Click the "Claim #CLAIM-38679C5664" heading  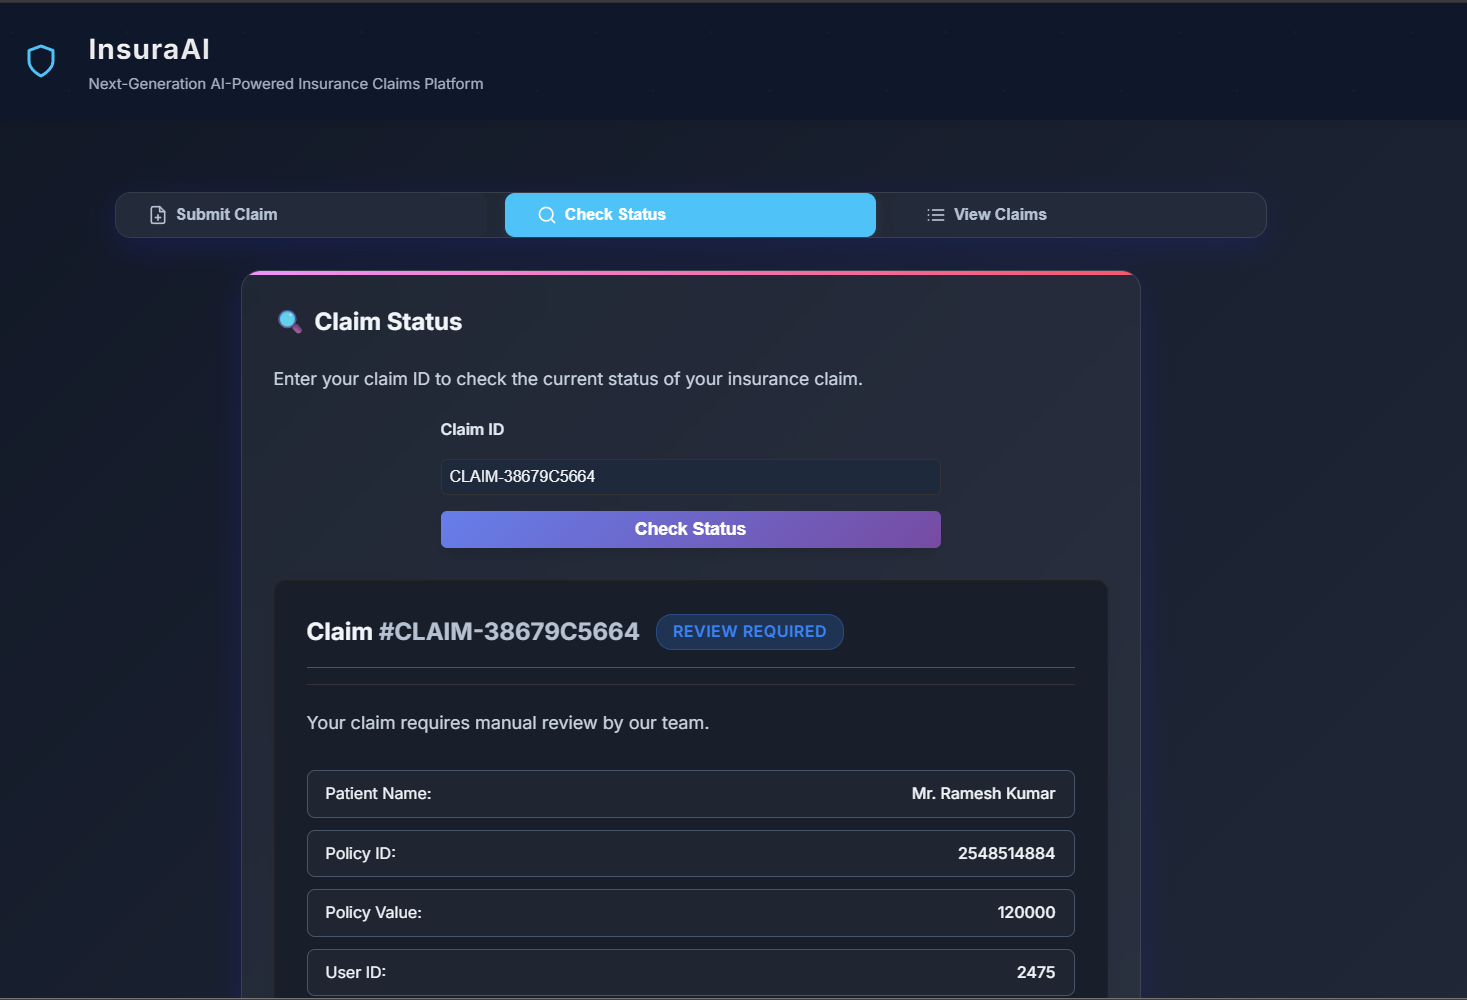pos(473,632)
